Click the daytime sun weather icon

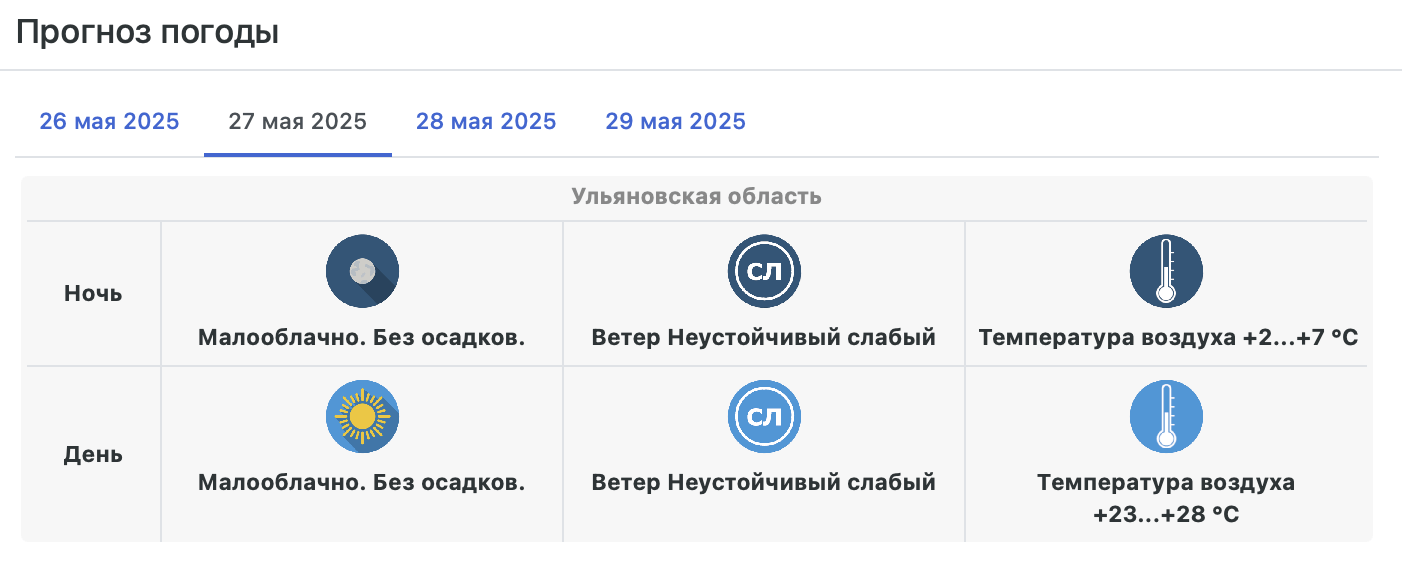[362, 416]
